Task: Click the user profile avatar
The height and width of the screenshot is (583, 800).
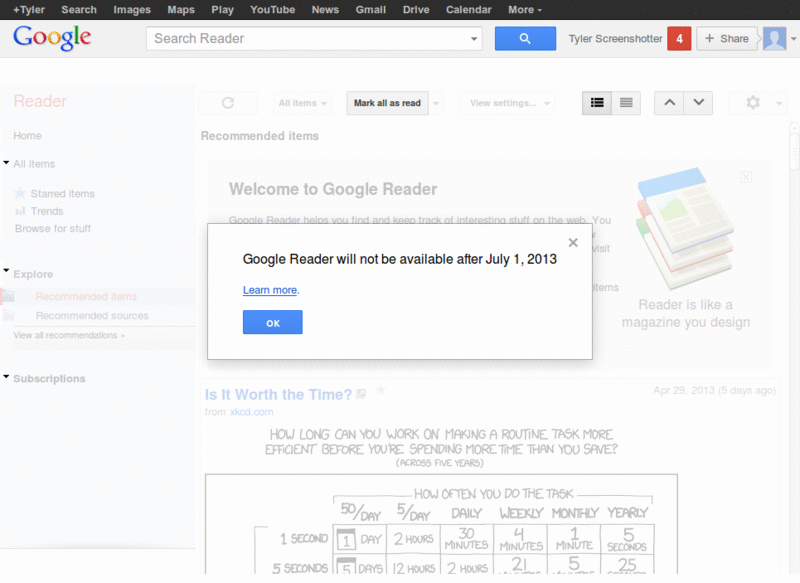Action: click(x=774, y=39)
